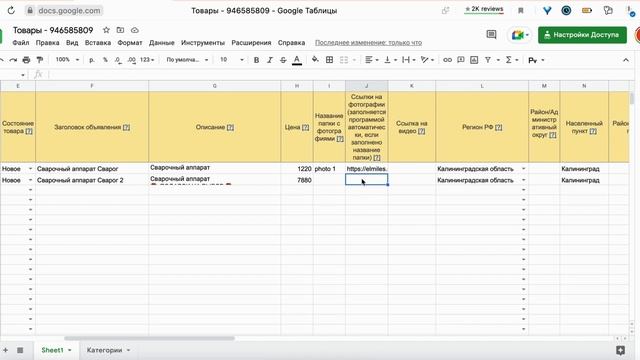
Task: Open the fill color bucket
Action: (x=315, y=60)
